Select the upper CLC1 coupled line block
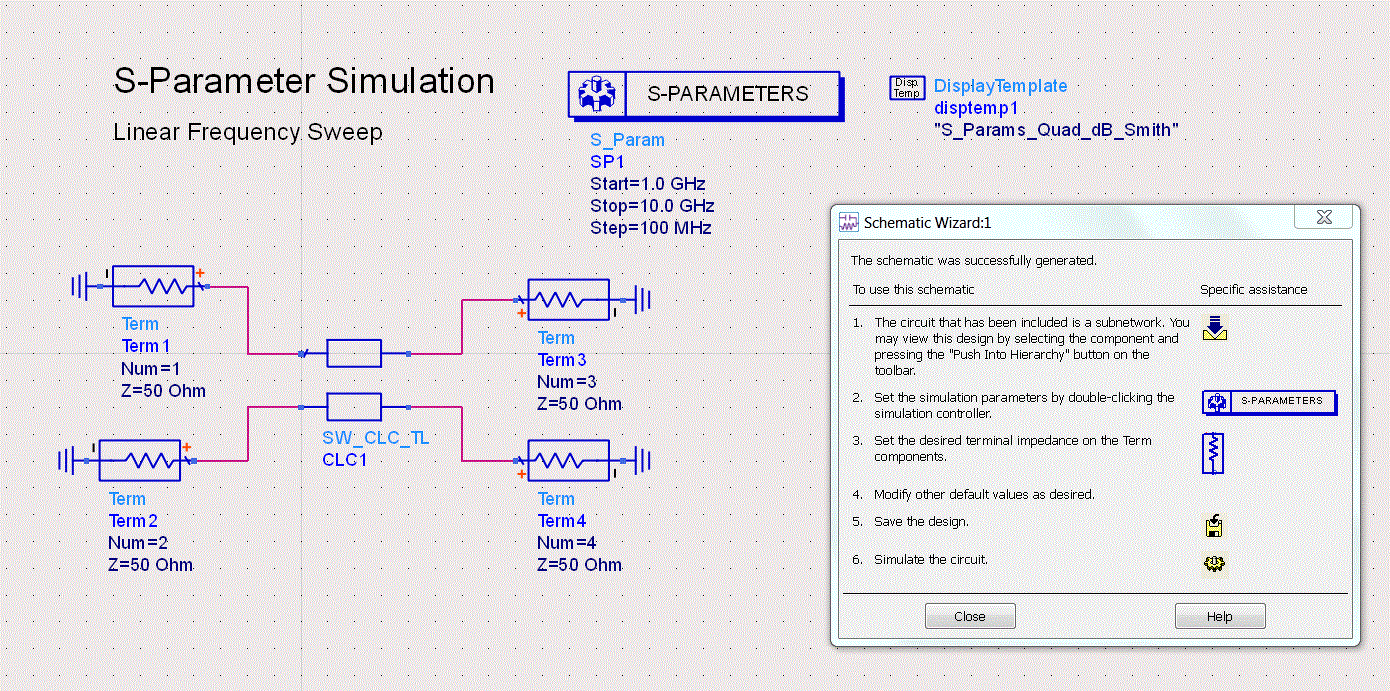This screenshot has height=691, width=1390. click(354, 353)
